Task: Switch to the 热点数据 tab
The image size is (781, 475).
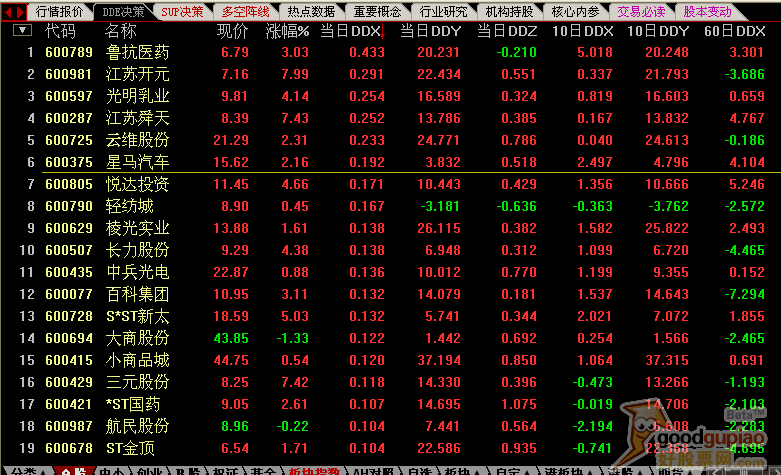Action: tap(311, 11)
